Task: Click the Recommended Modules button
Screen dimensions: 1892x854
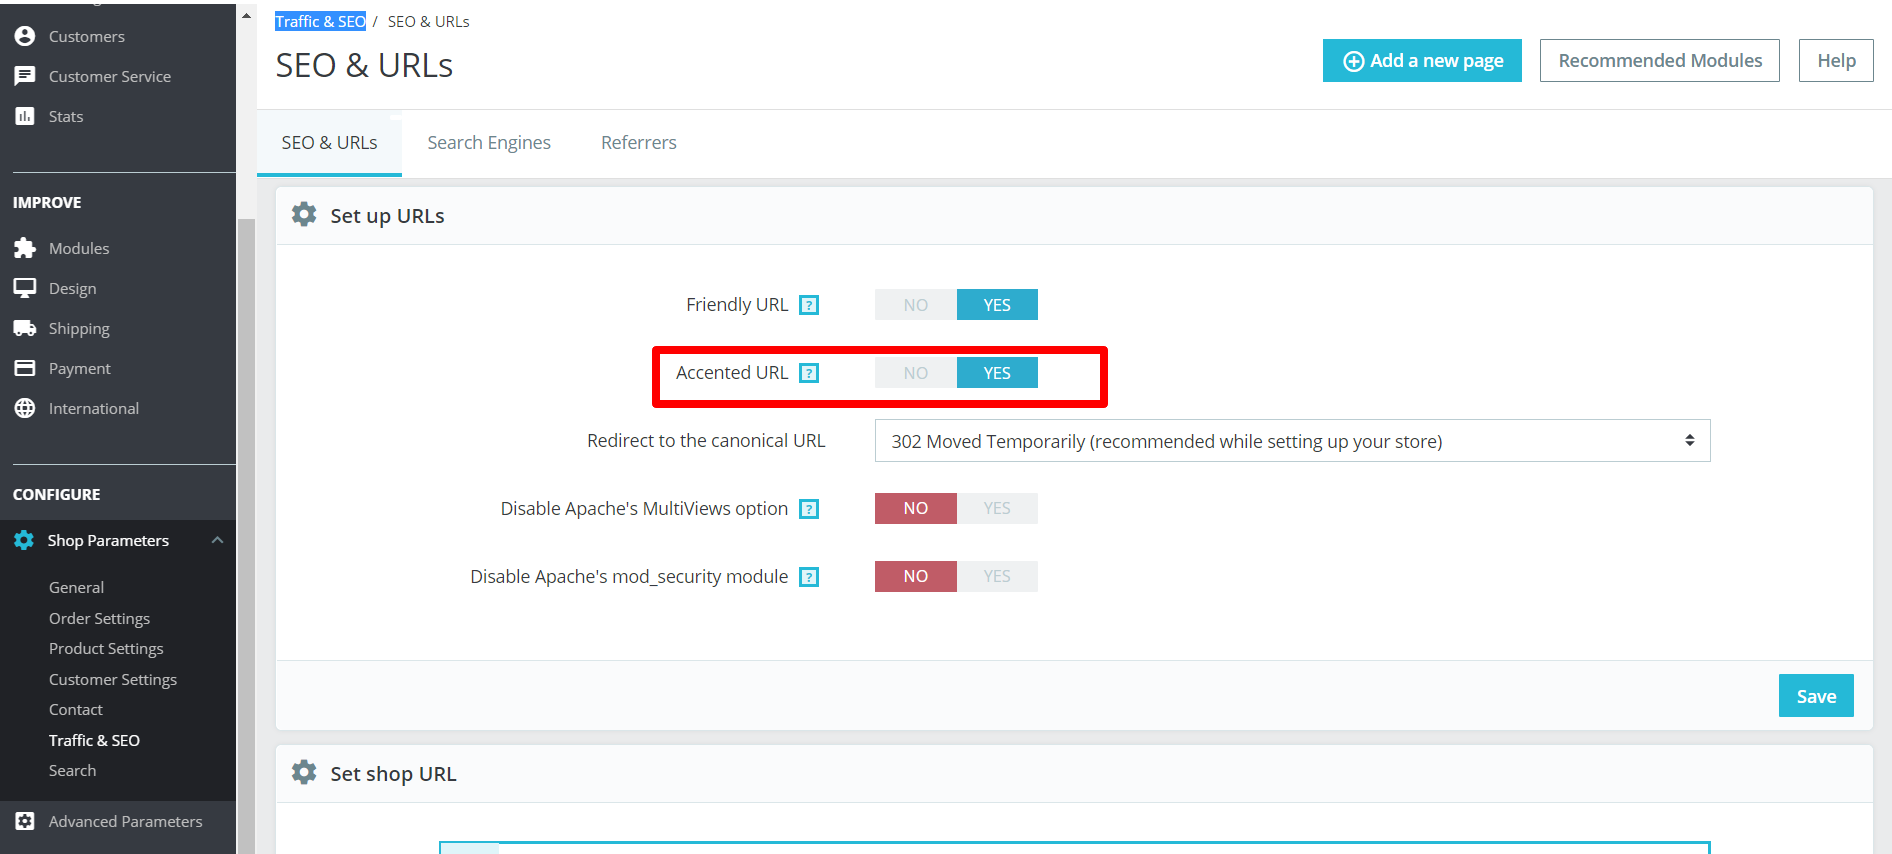Action: (1660, 61)
